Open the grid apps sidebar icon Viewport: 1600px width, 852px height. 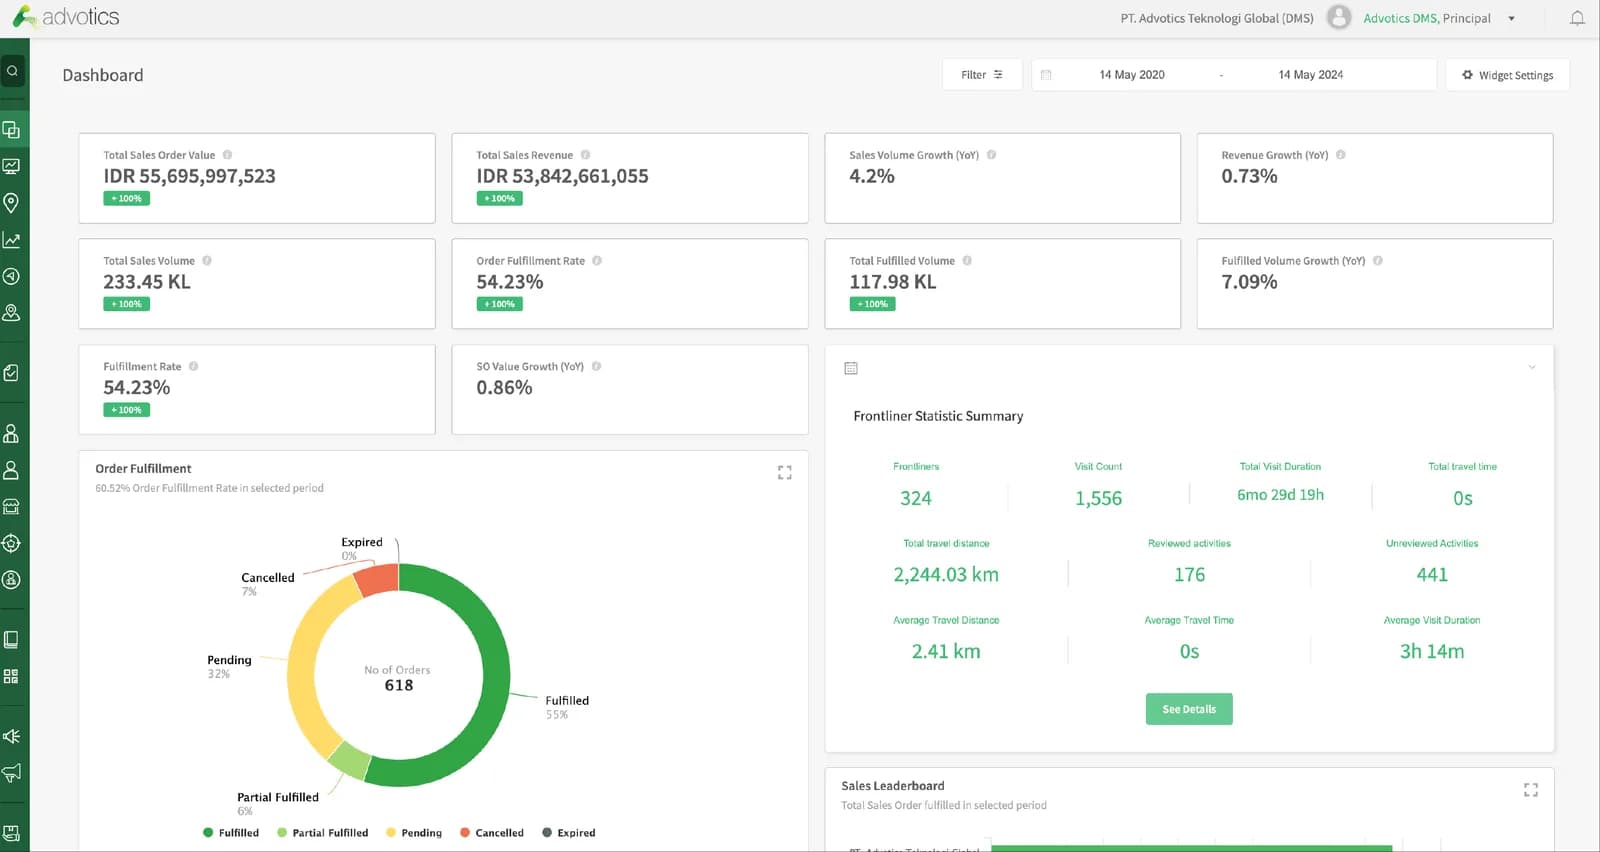coord(11,677)
